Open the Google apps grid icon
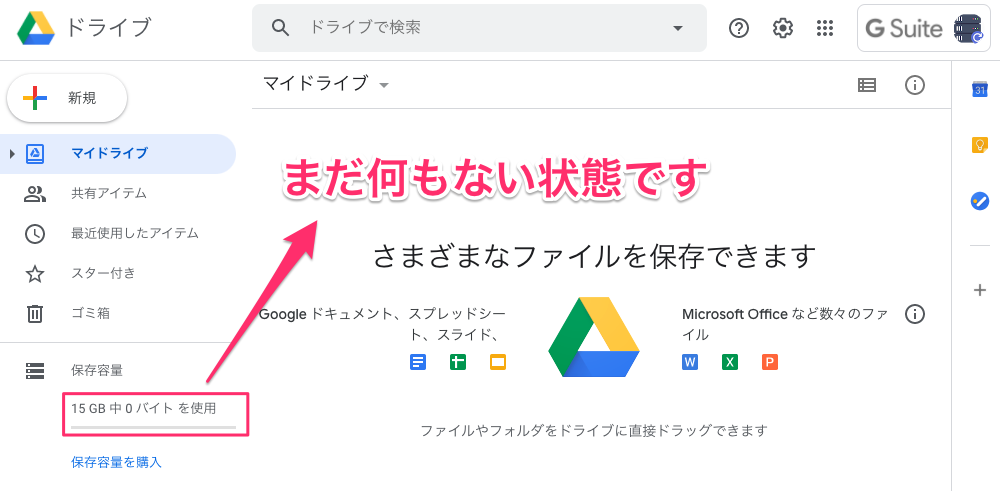This screenshot has height=491, width=1000. [825, 28]
